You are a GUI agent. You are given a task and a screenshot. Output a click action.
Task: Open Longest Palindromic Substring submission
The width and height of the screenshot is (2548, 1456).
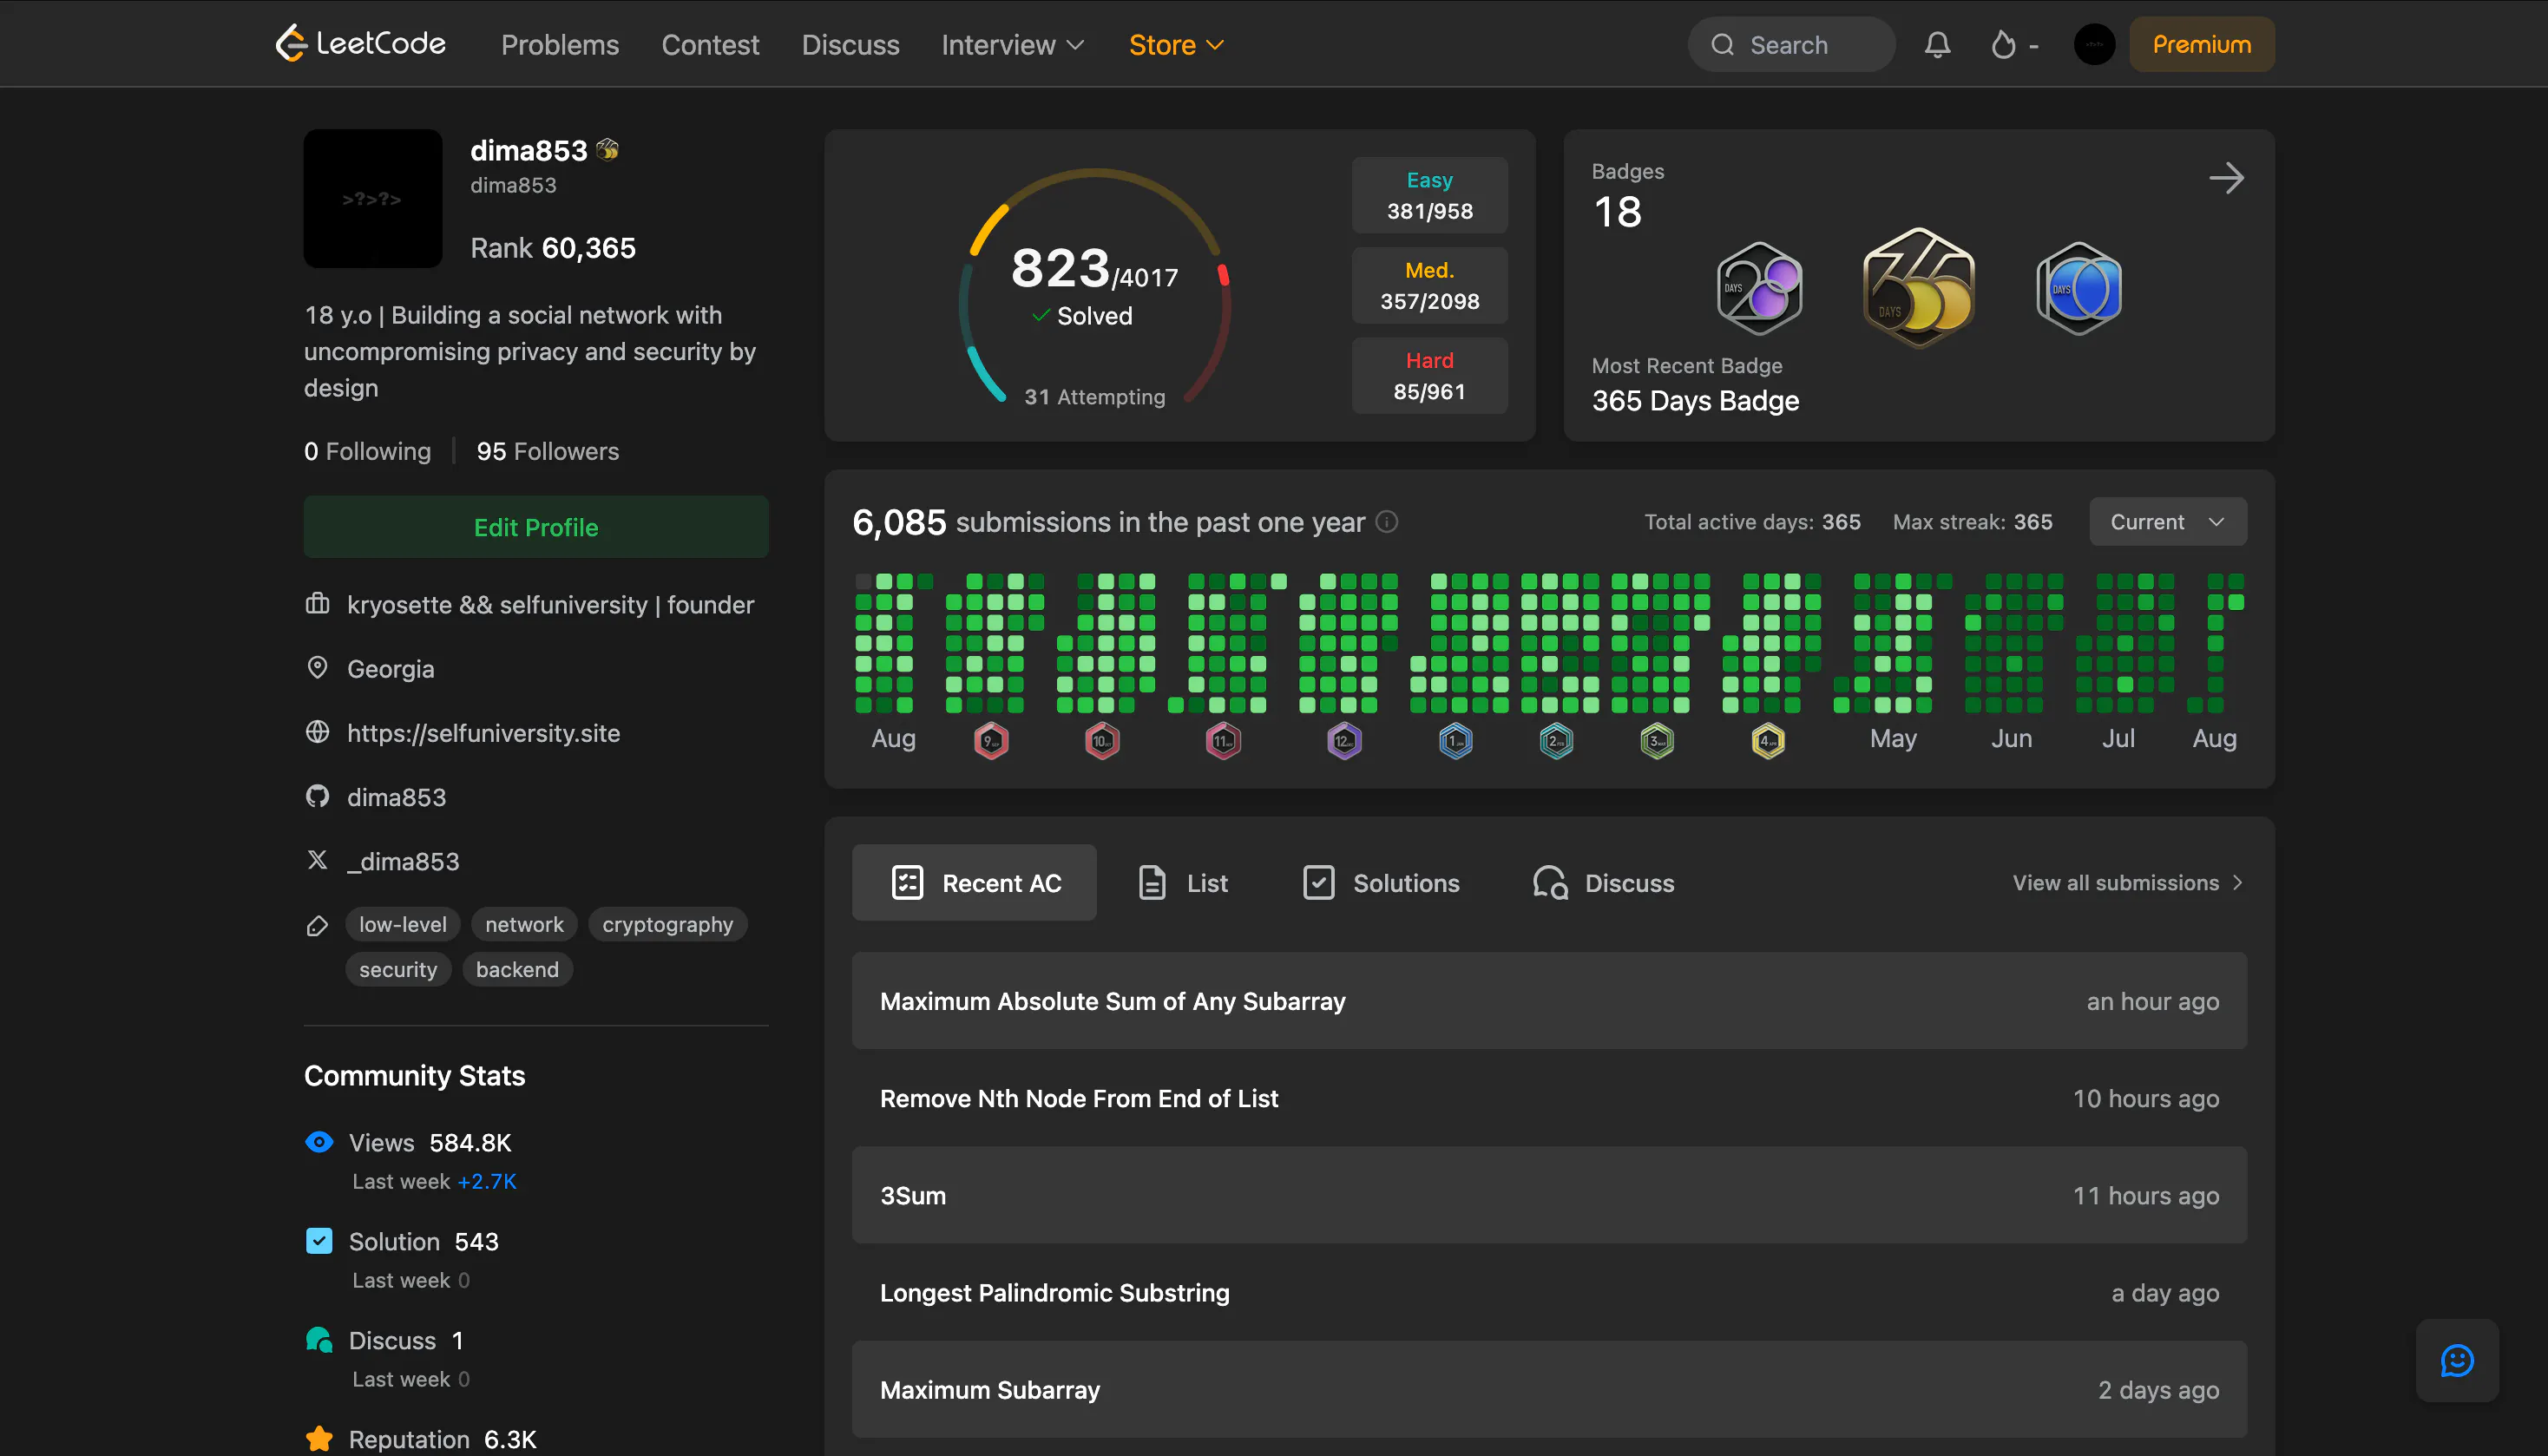(1549, 1292)
